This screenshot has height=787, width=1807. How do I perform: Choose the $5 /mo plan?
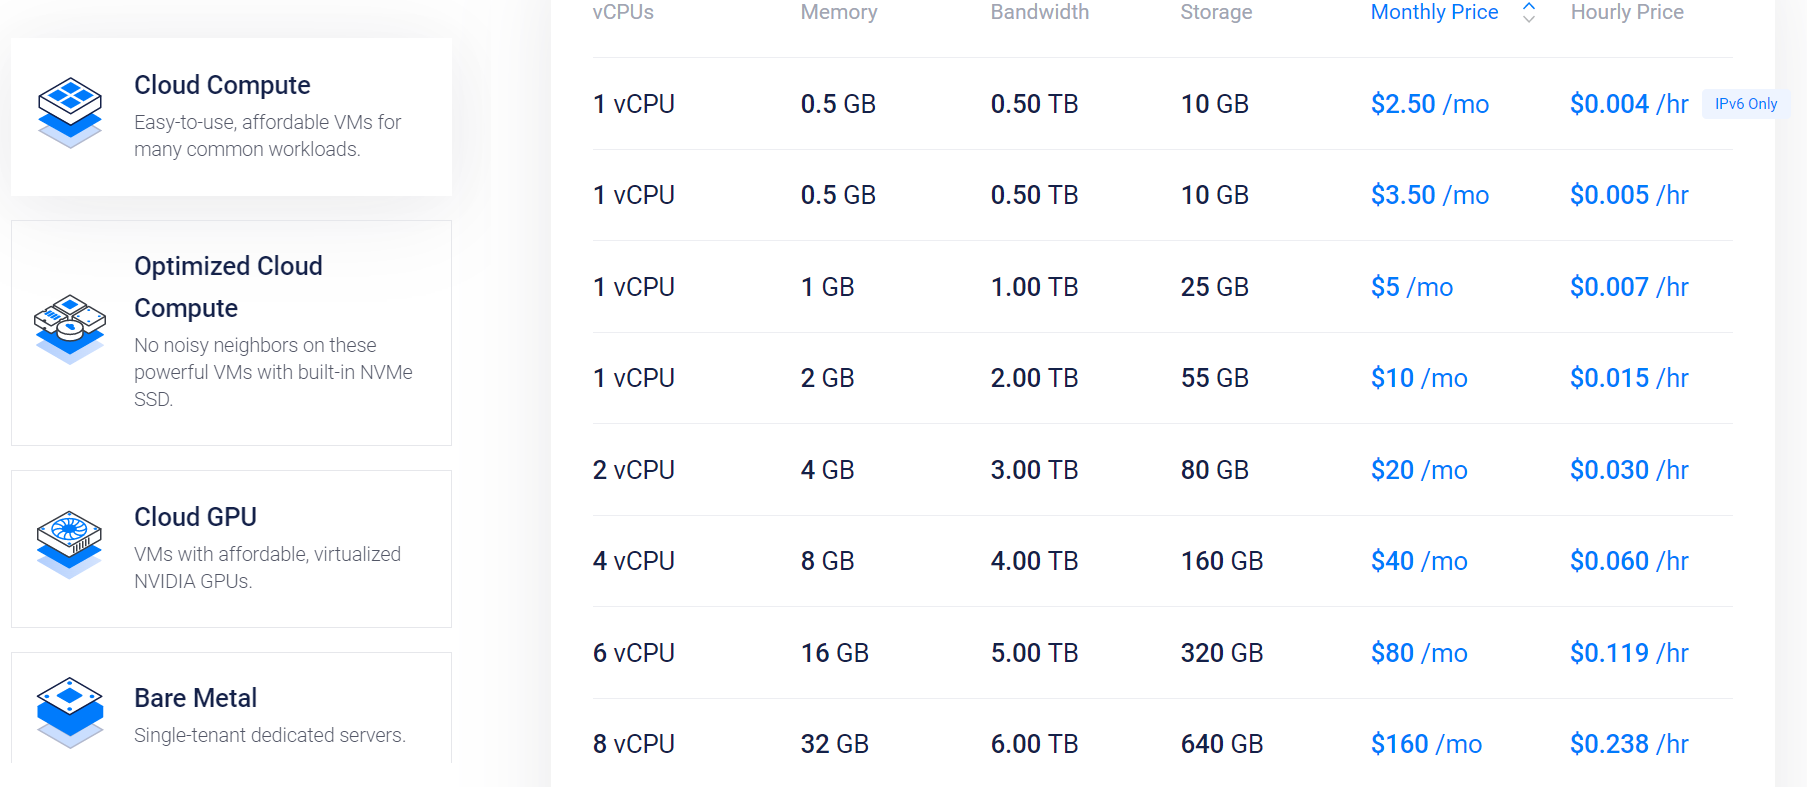click(x=1412, y=287)
